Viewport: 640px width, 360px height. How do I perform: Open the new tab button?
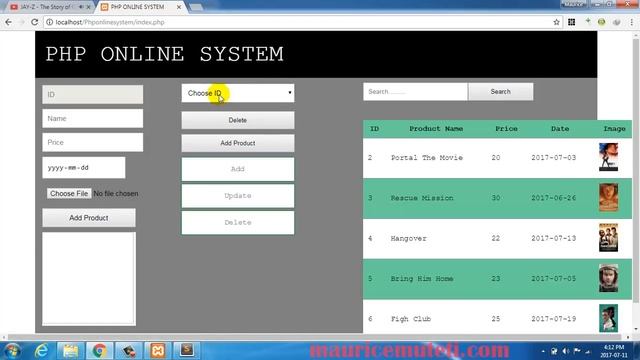tap(196, 7)
